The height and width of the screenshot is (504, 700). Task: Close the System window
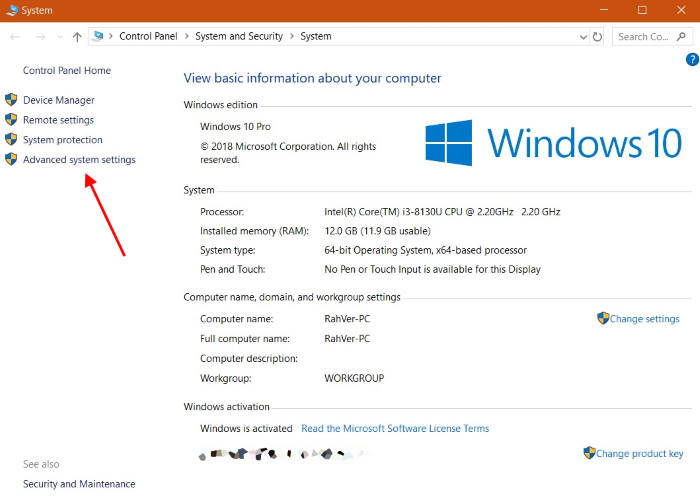tap(681, 10)
